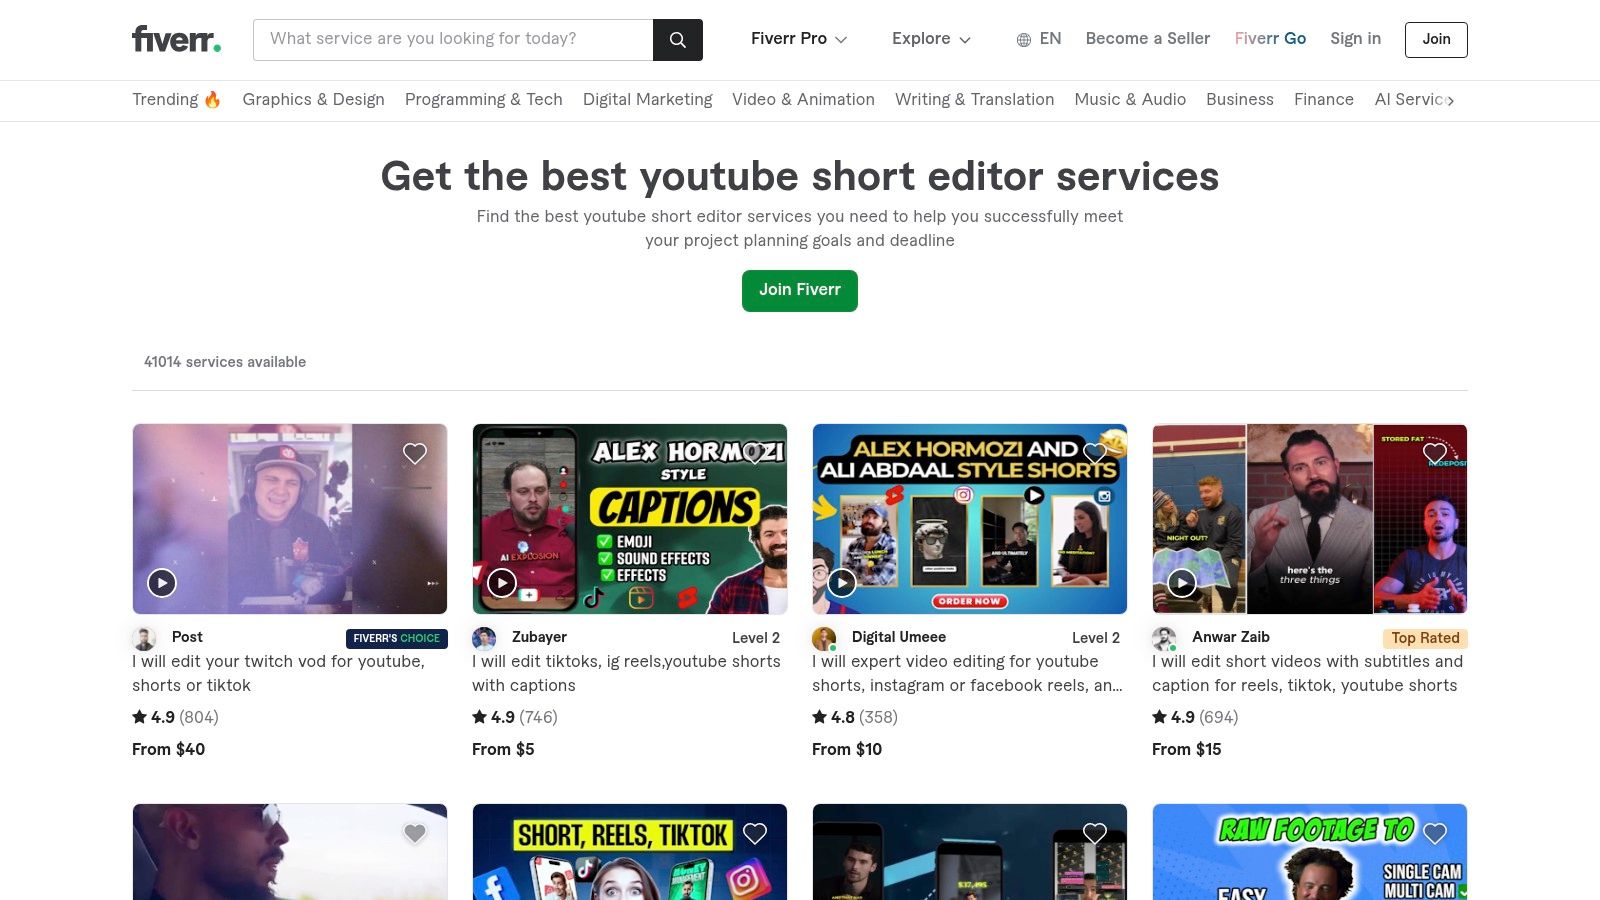Click Become a Seller
1600x900 pixels.
click(x=1148, y=39)
